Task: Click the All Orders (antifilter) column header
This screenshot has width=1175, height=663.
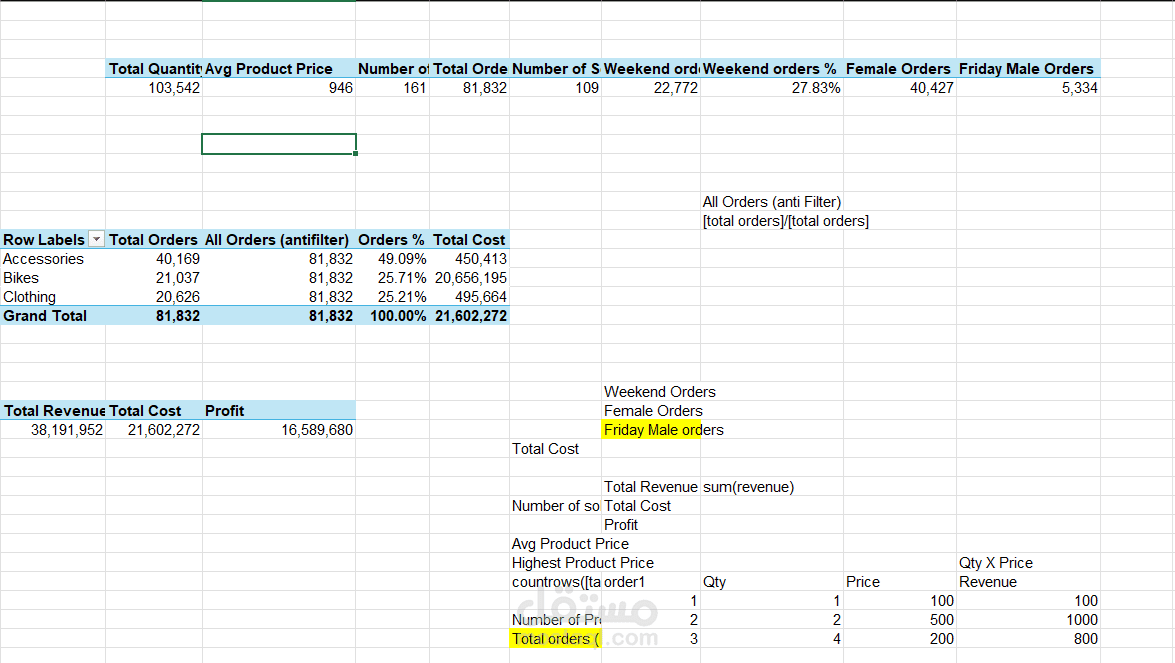Action: pos(279,240)
